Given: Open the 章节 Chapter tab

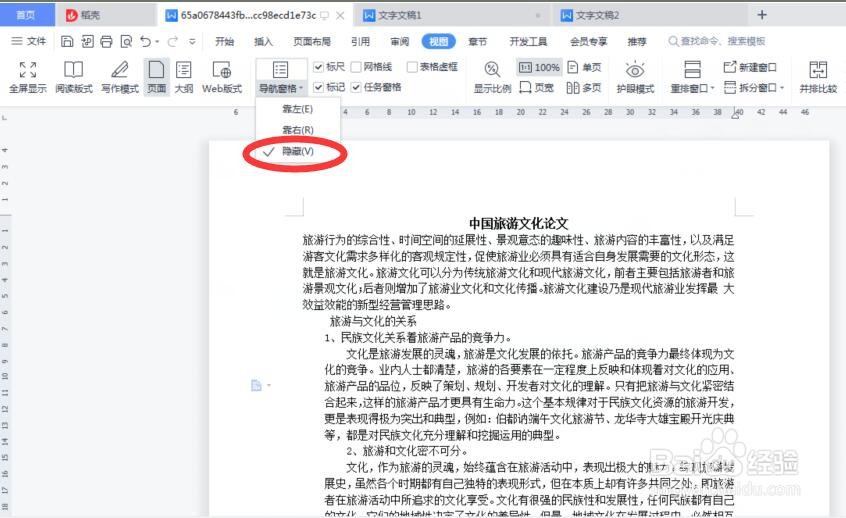Looking at the screenshot, I should (x=477, y=42).
